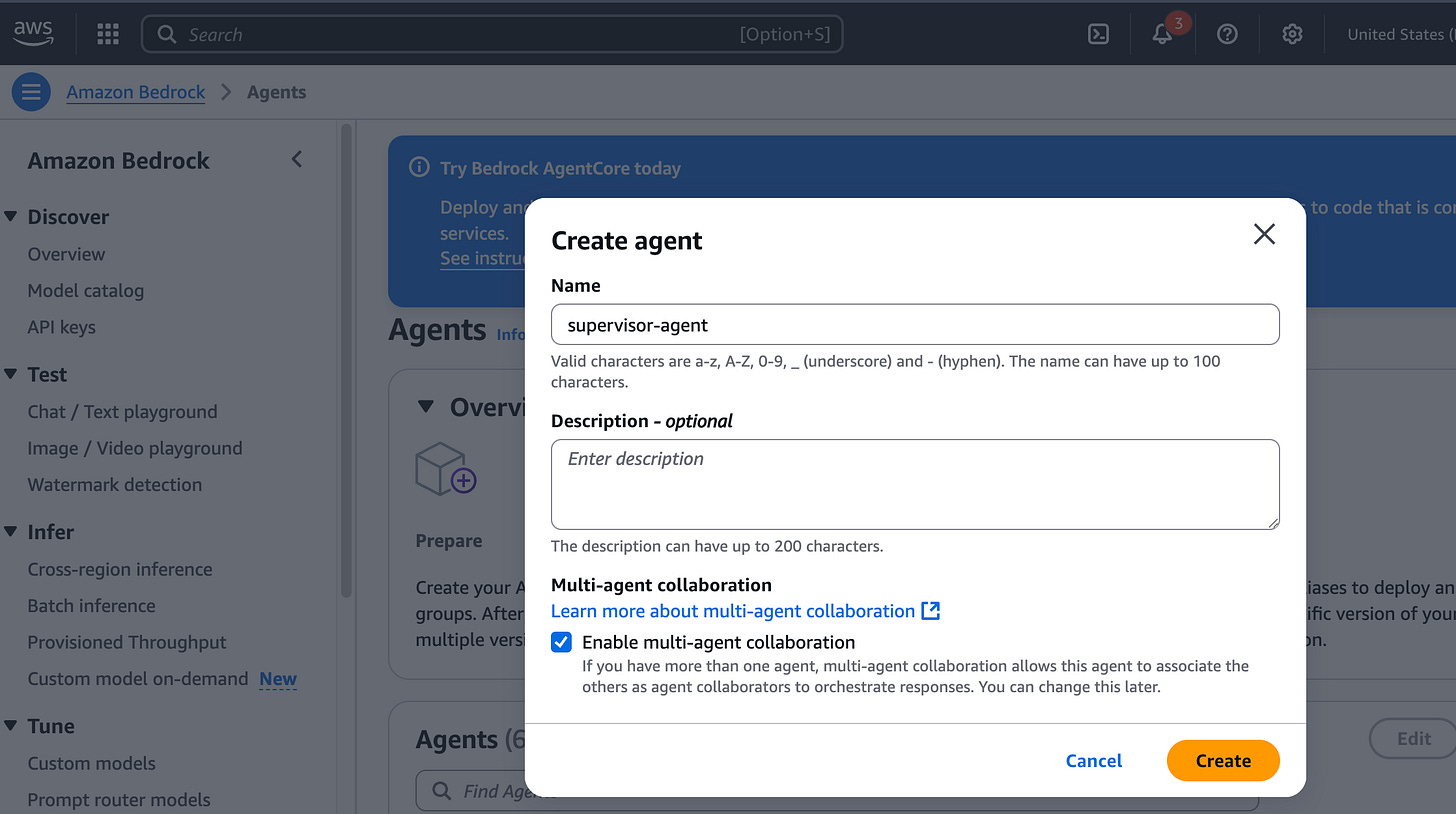Click the Create agent dialog title
This screenshot has width=1456, height=814.
[x=627, y=241]
